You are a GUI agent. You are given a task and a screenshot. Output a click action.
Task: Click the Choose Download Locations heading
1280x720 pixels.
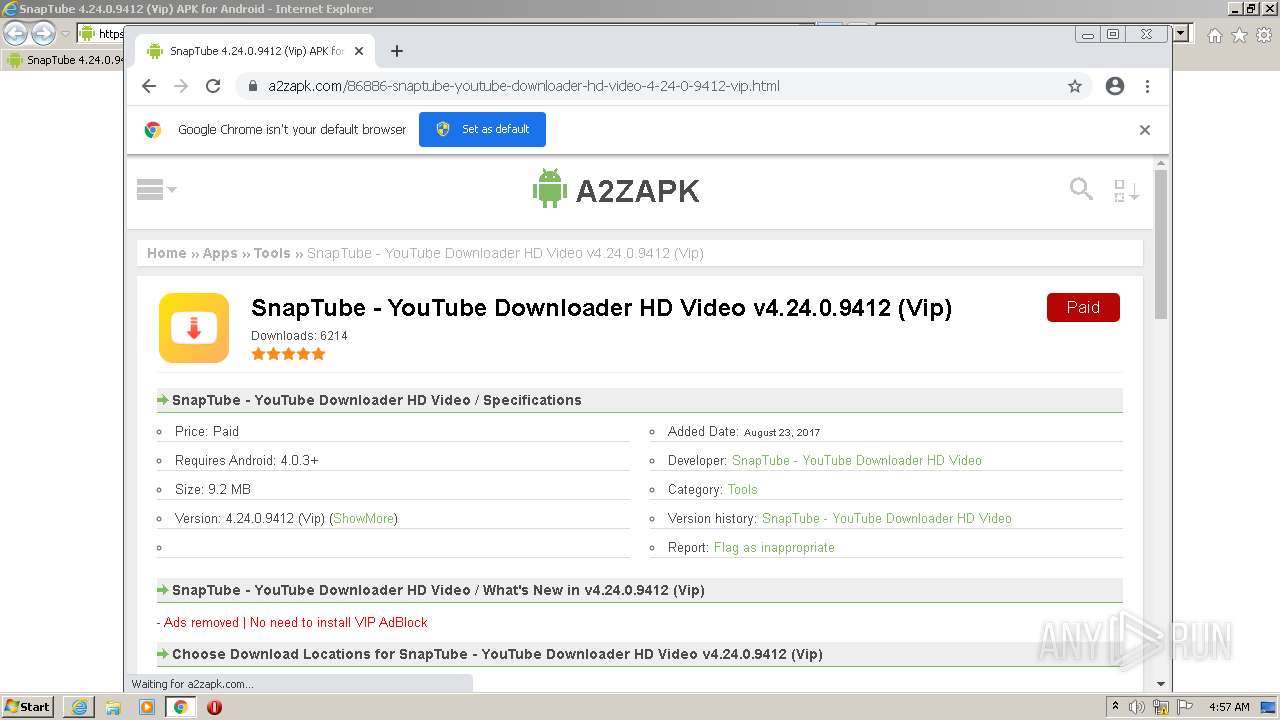(x=497, y=654)
